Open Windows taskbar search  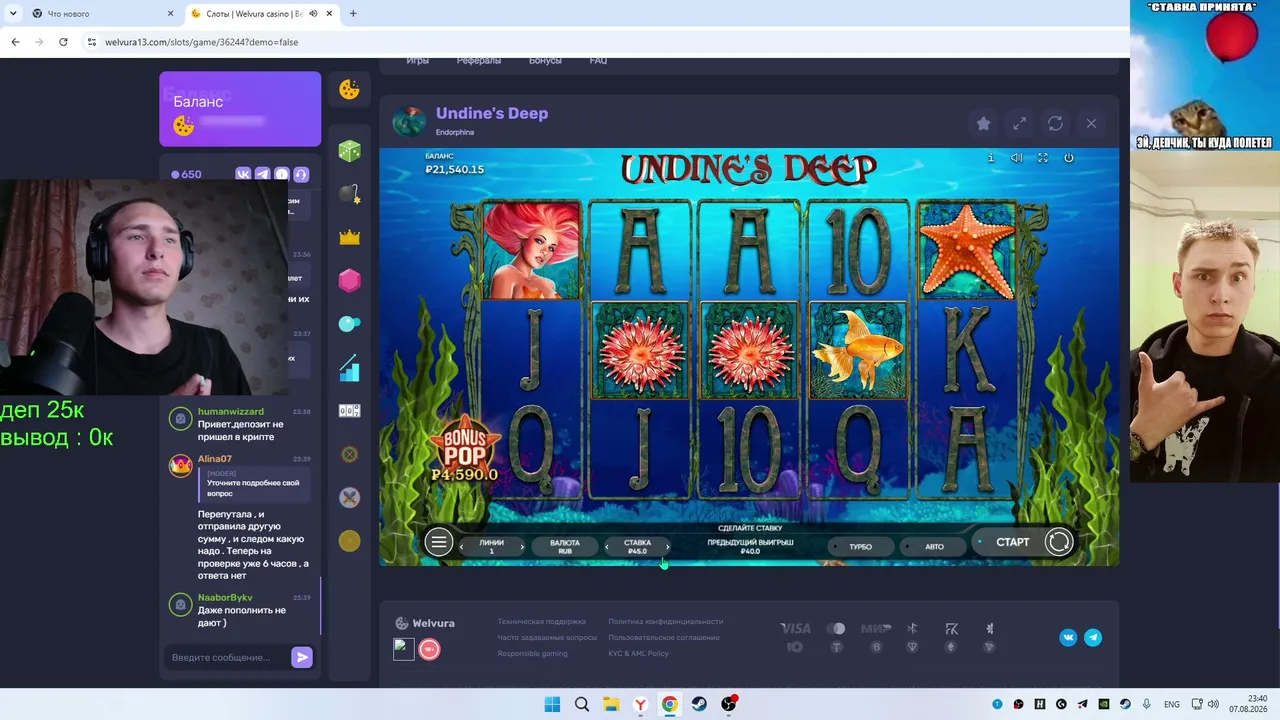[581, 704]
